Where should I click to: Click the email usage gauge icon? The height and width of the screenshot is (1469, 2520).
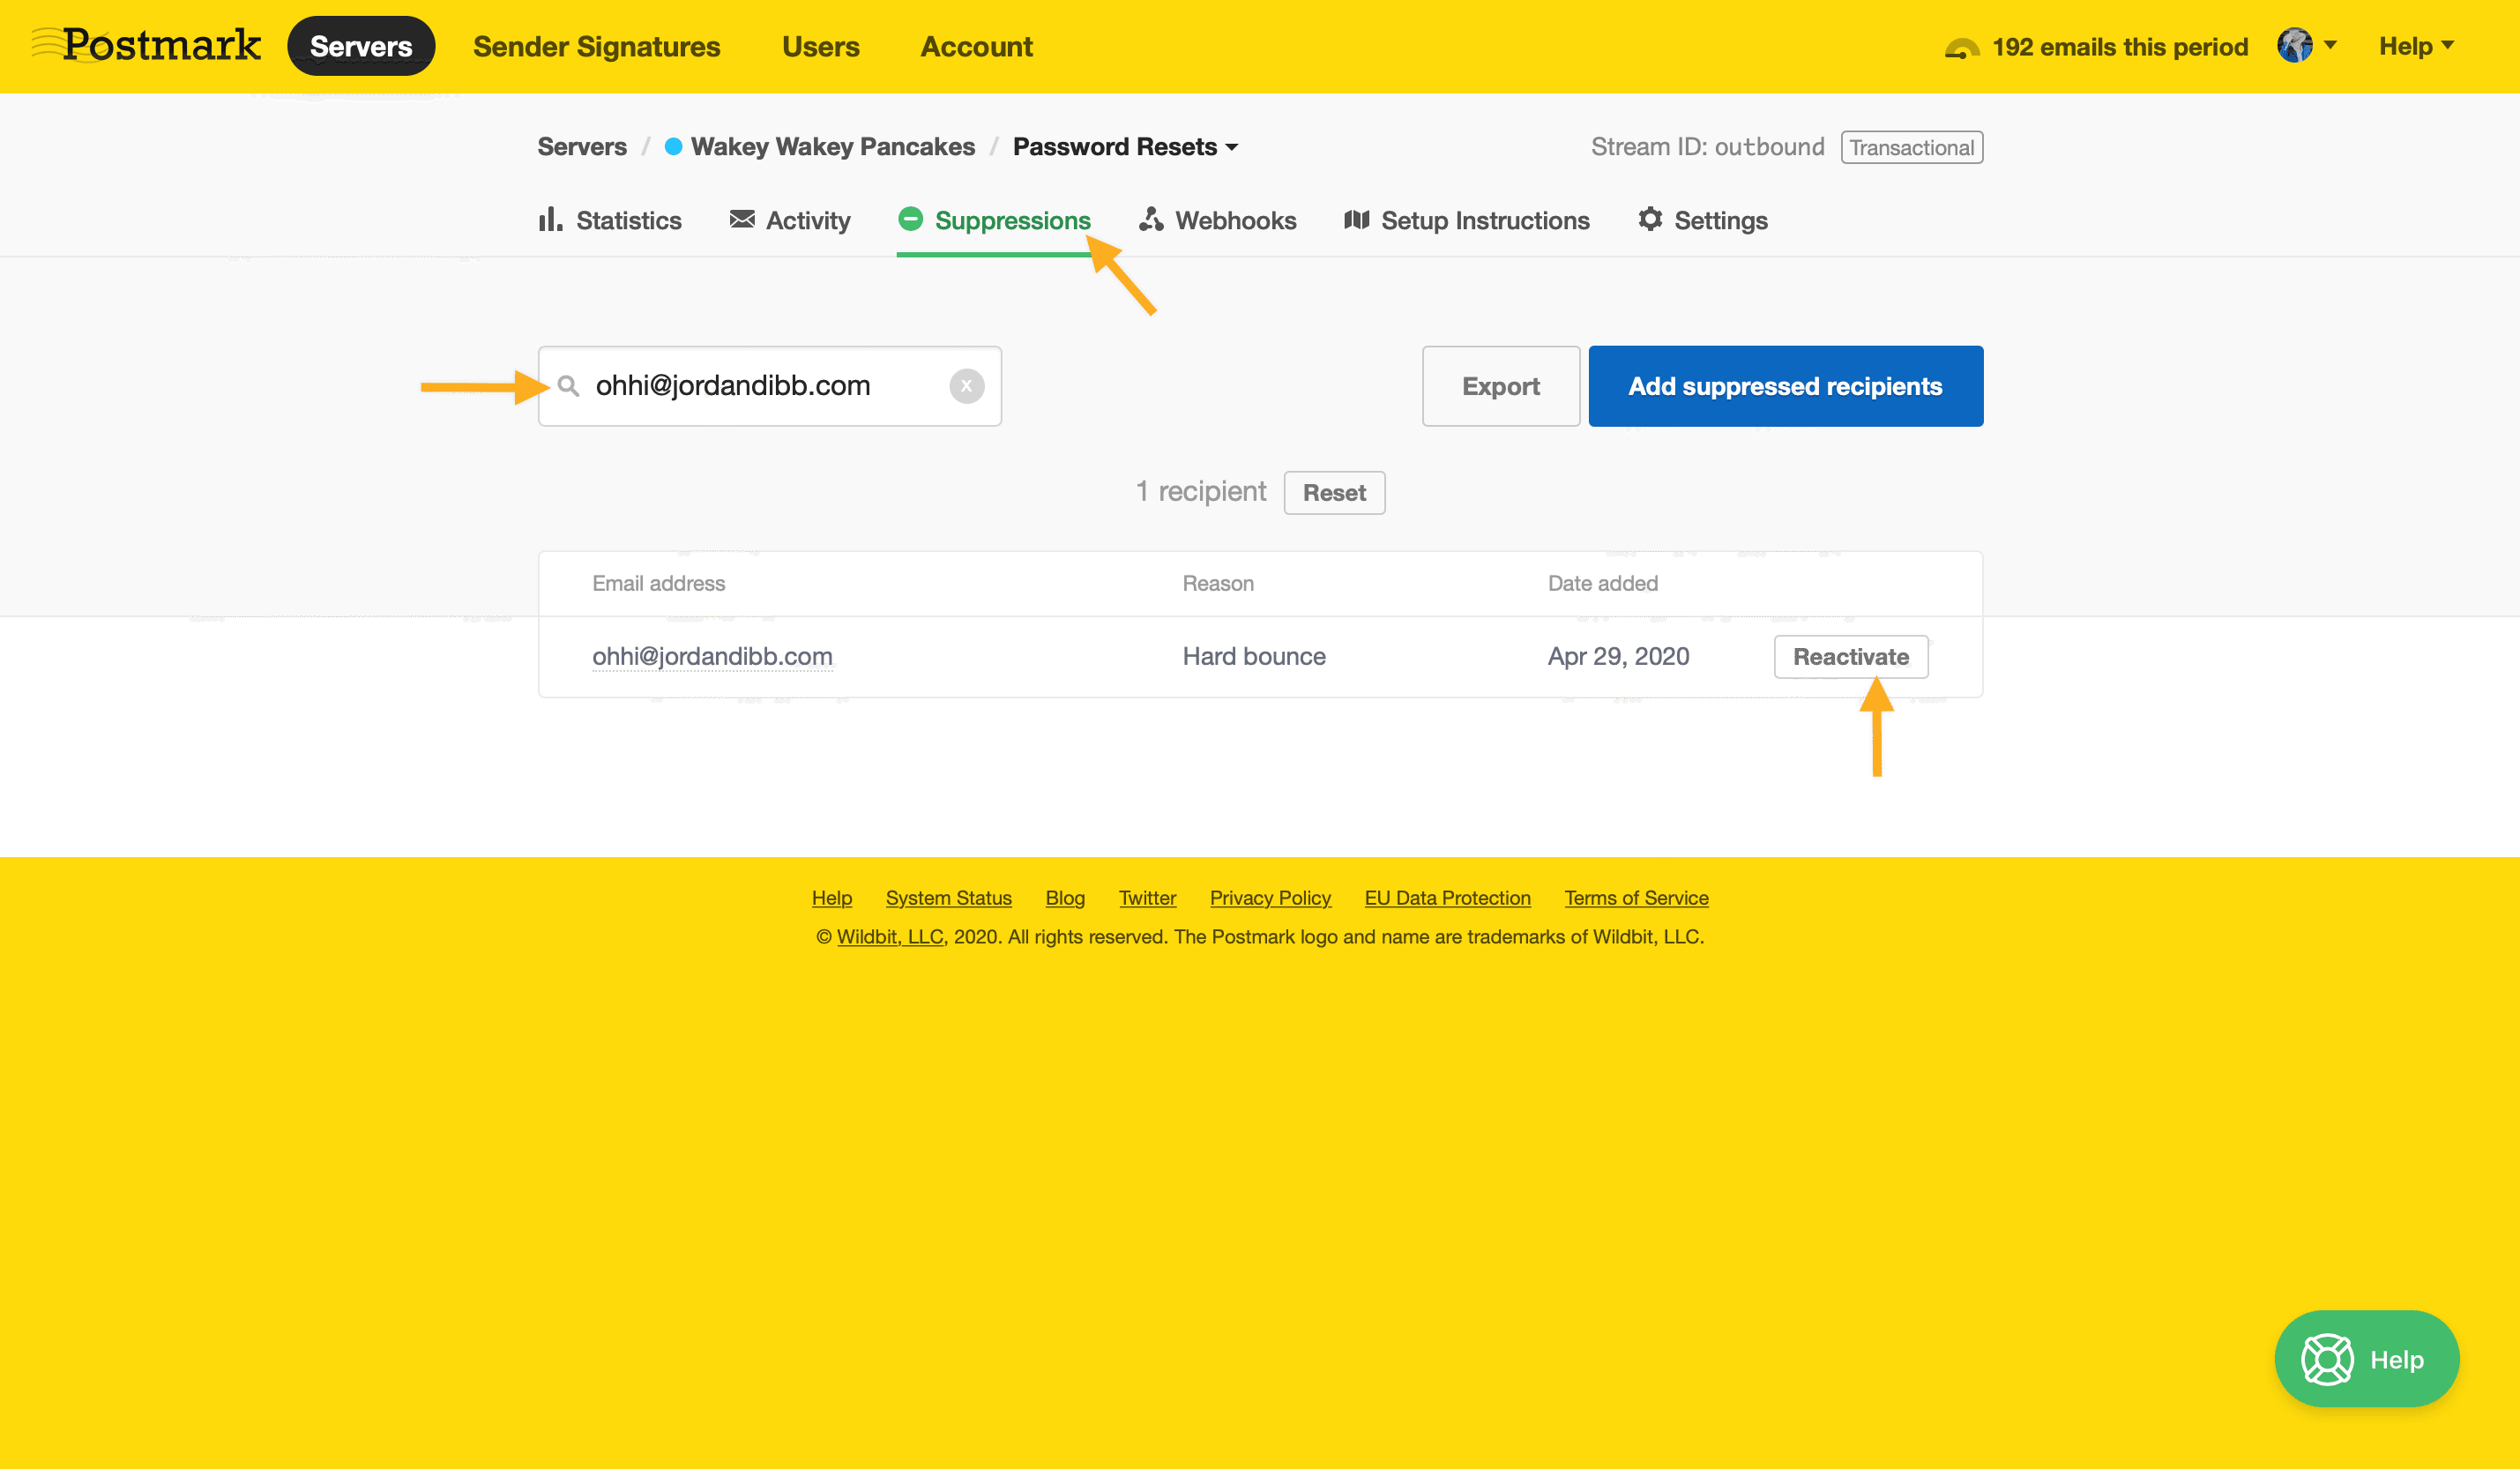pyautogui.click(x=1961, y=47)
